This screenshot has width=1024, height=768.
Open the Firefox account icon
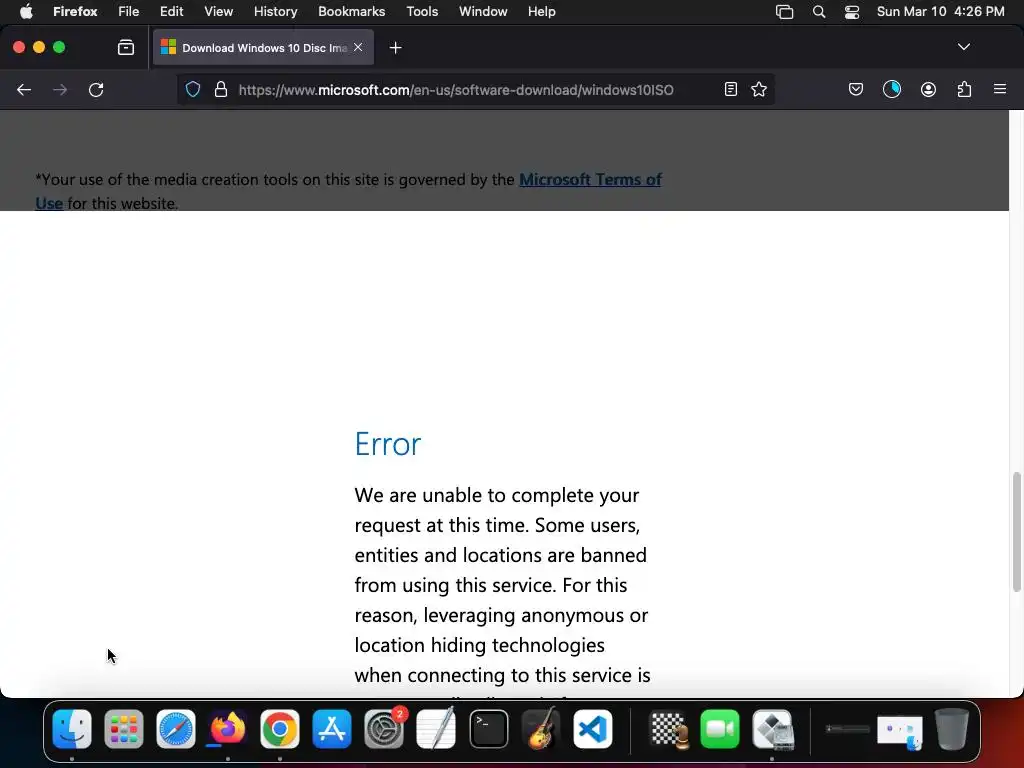tap(928, 89)
